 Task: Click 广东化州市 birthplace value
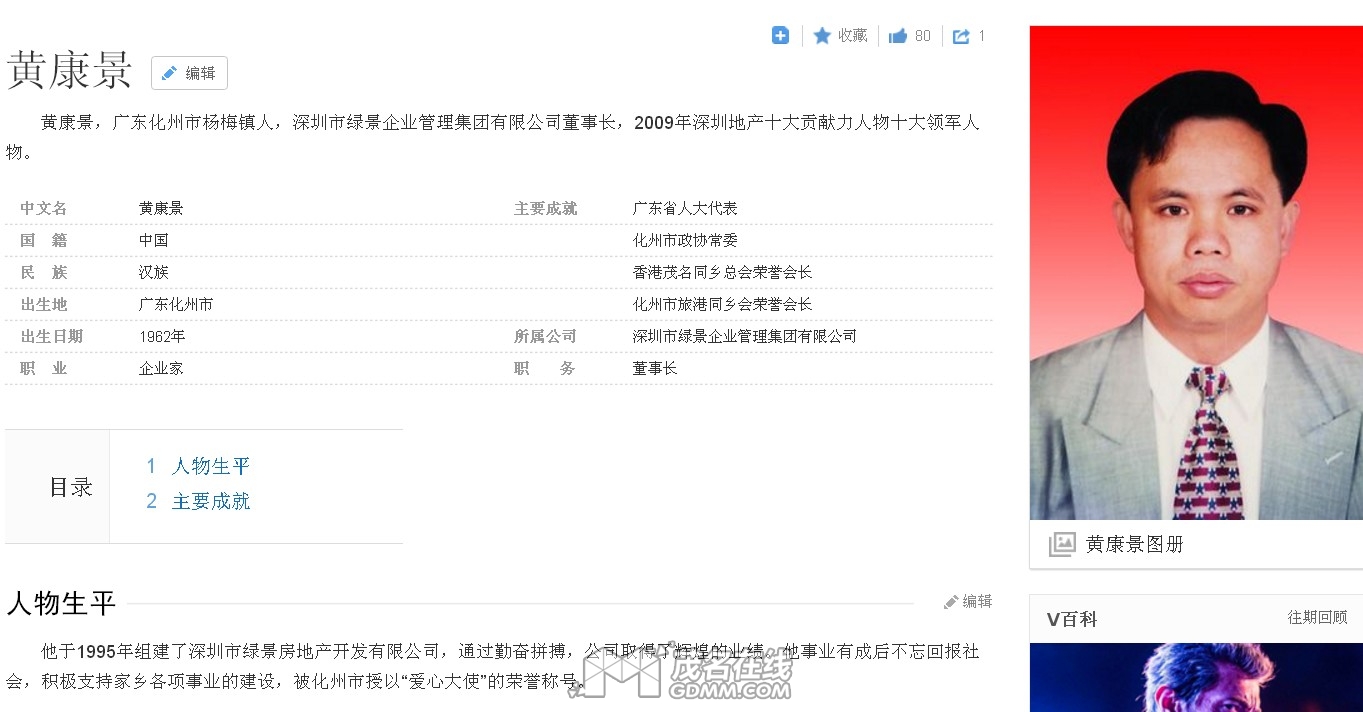pos(176,304)
